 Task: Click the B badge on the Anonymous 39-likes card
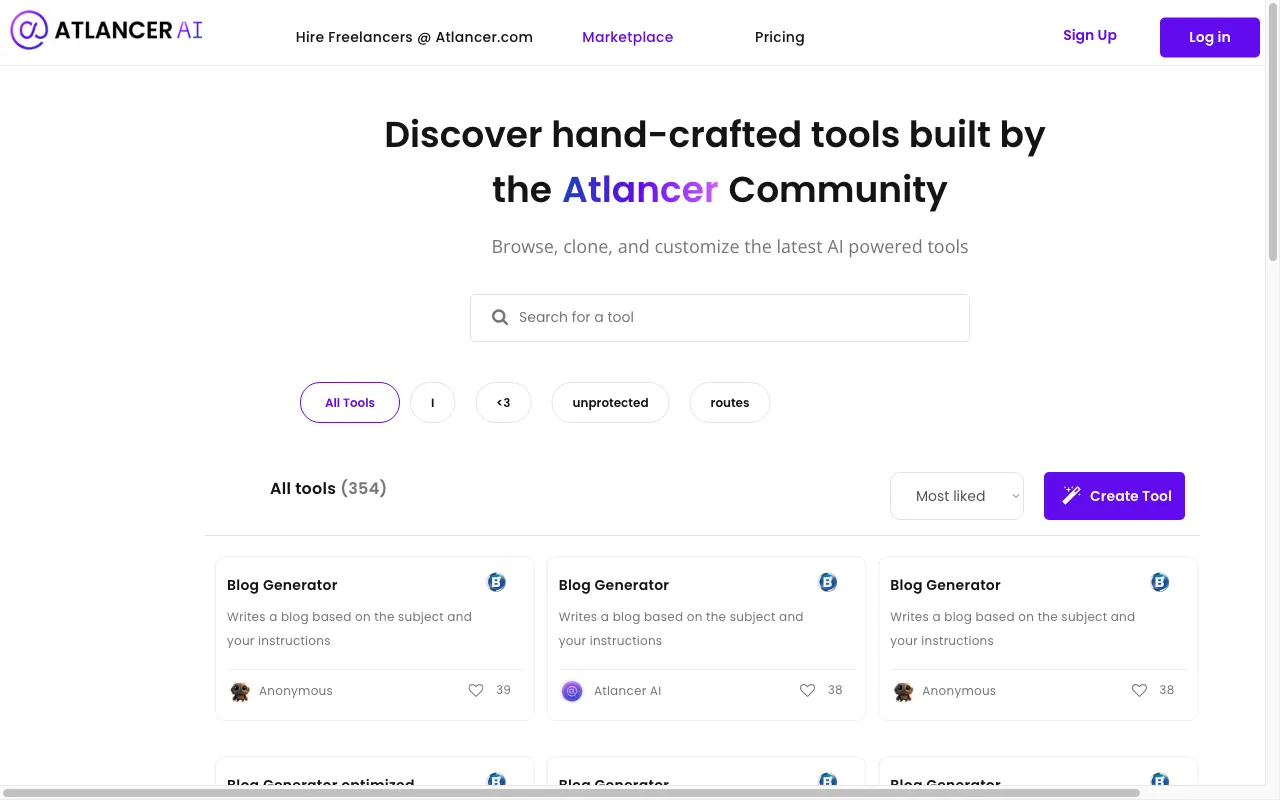pyautogui.click(x=496, y=582)
